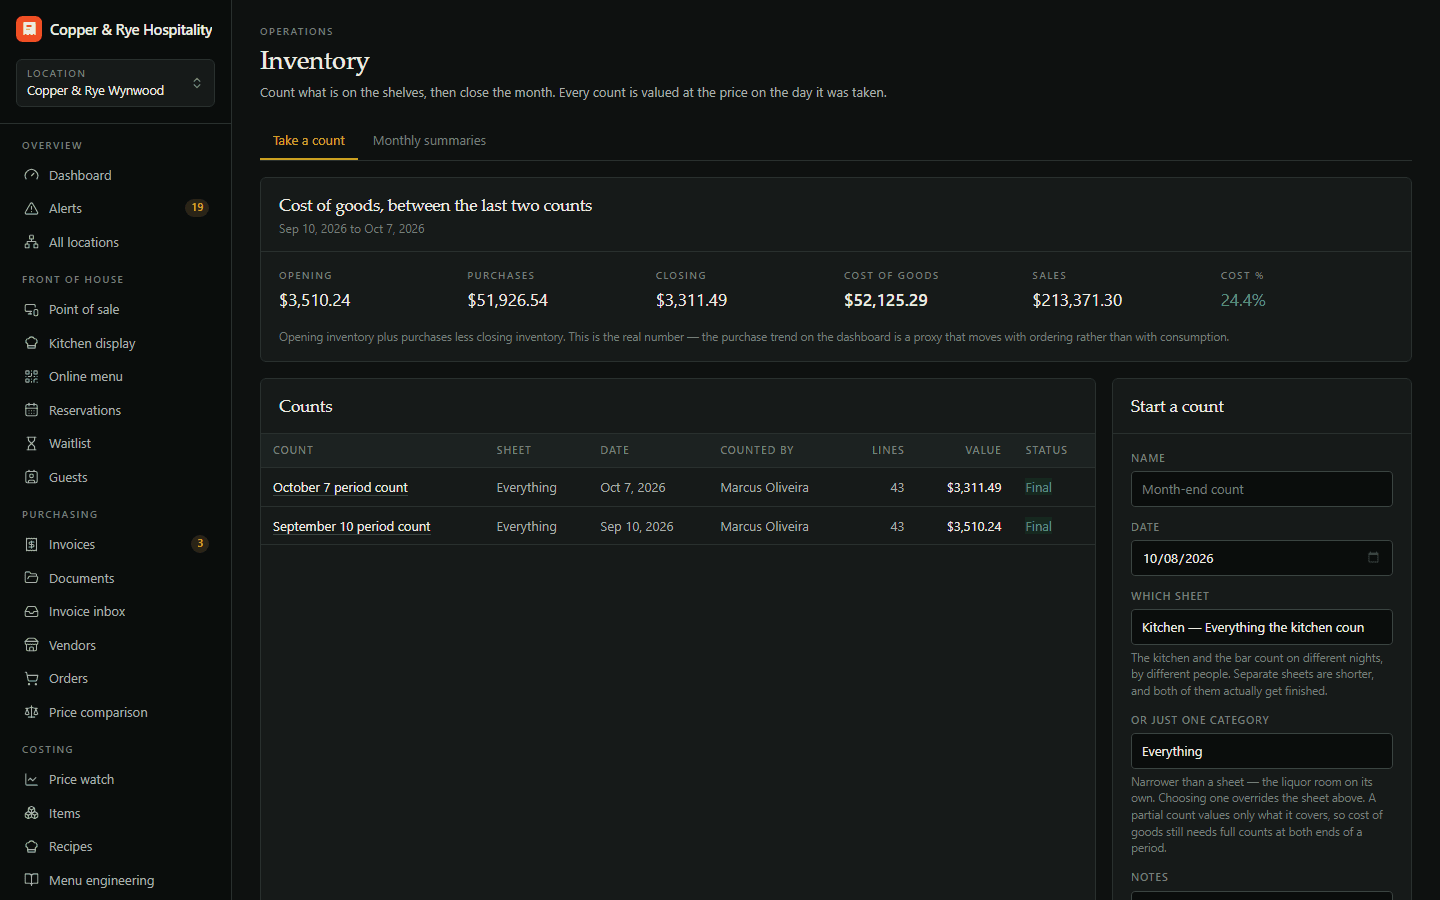The image size is (1440, 900).
Task: Click the Cost % value 24.4%
Action: [1243, 300]
